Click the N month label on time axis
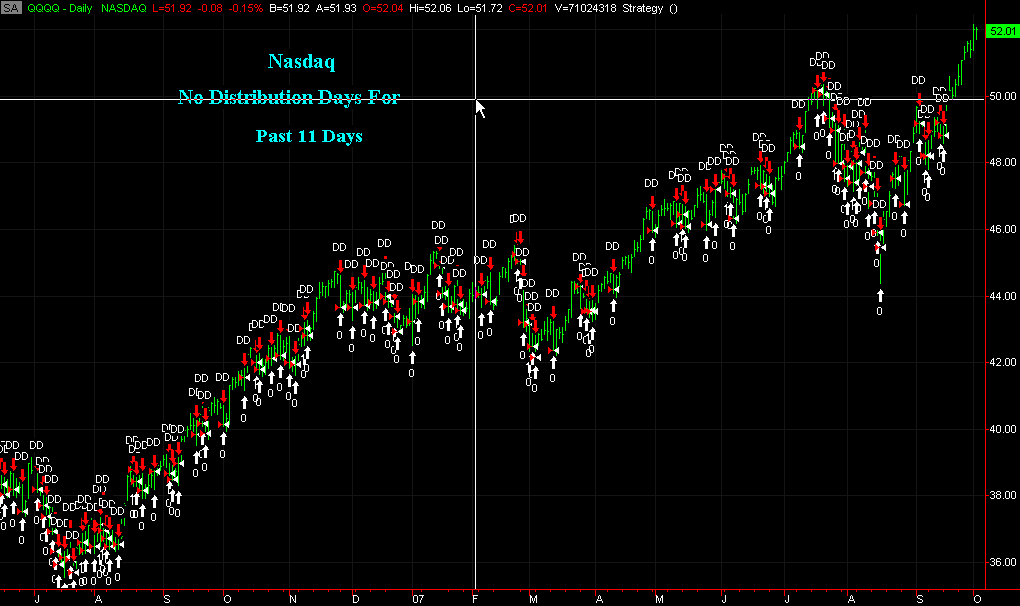 tap(293, 599)
